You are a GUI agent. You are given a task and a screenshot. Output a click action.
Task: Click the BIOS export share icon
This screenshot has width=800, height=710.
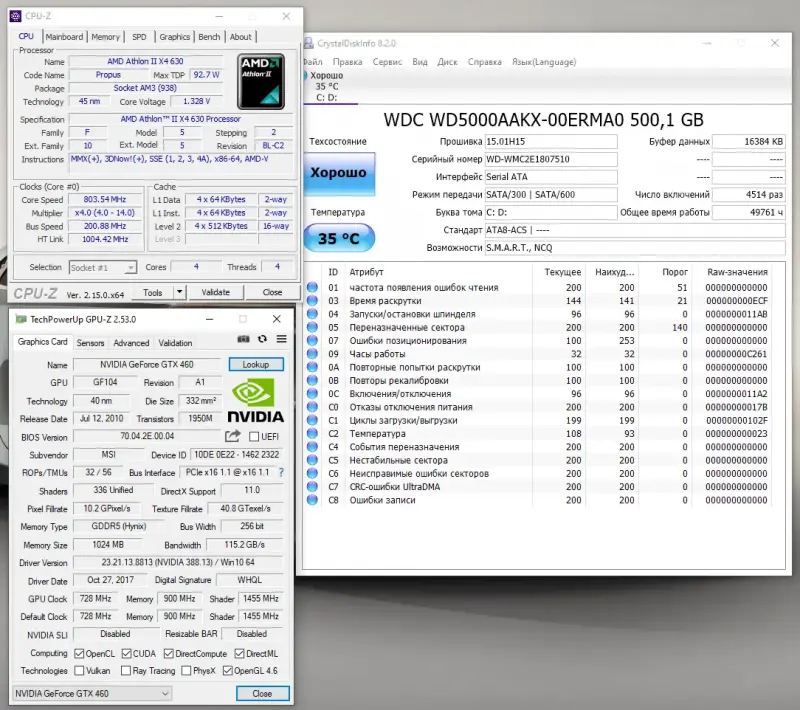233,437
